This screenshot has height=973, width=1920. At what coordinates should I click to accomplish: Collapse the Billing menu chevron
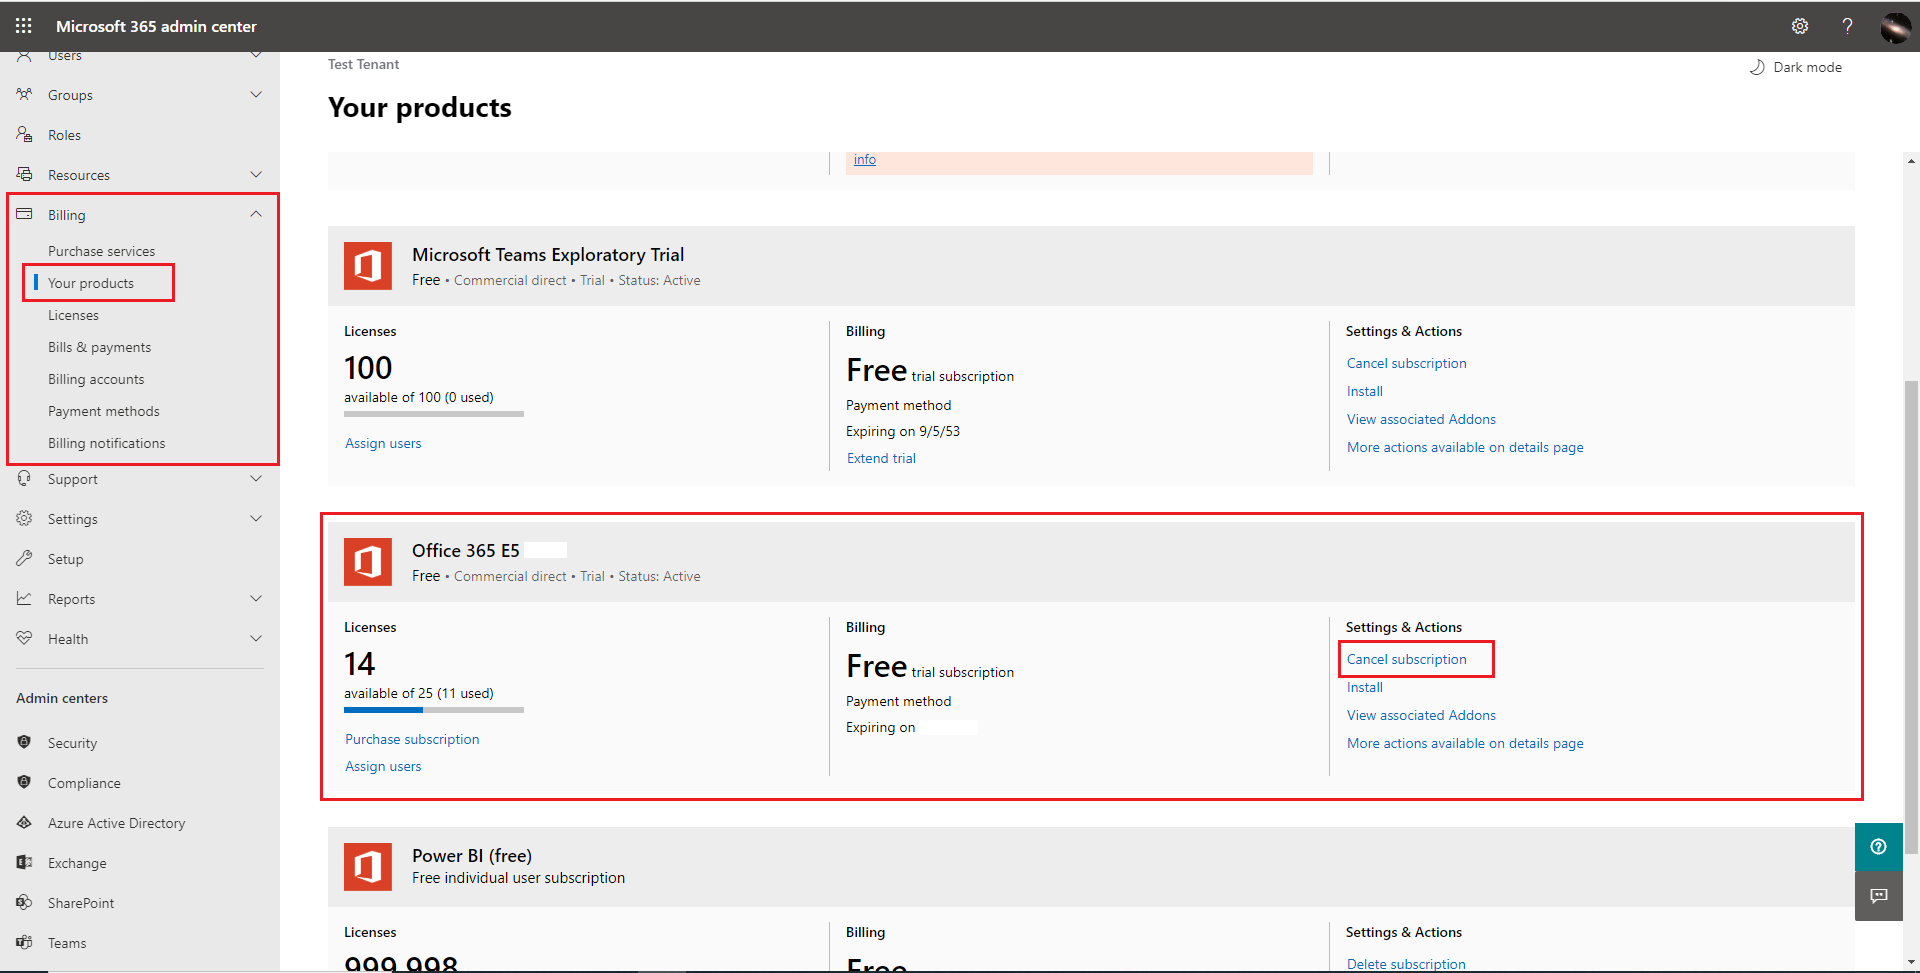(x=256, y=214)
